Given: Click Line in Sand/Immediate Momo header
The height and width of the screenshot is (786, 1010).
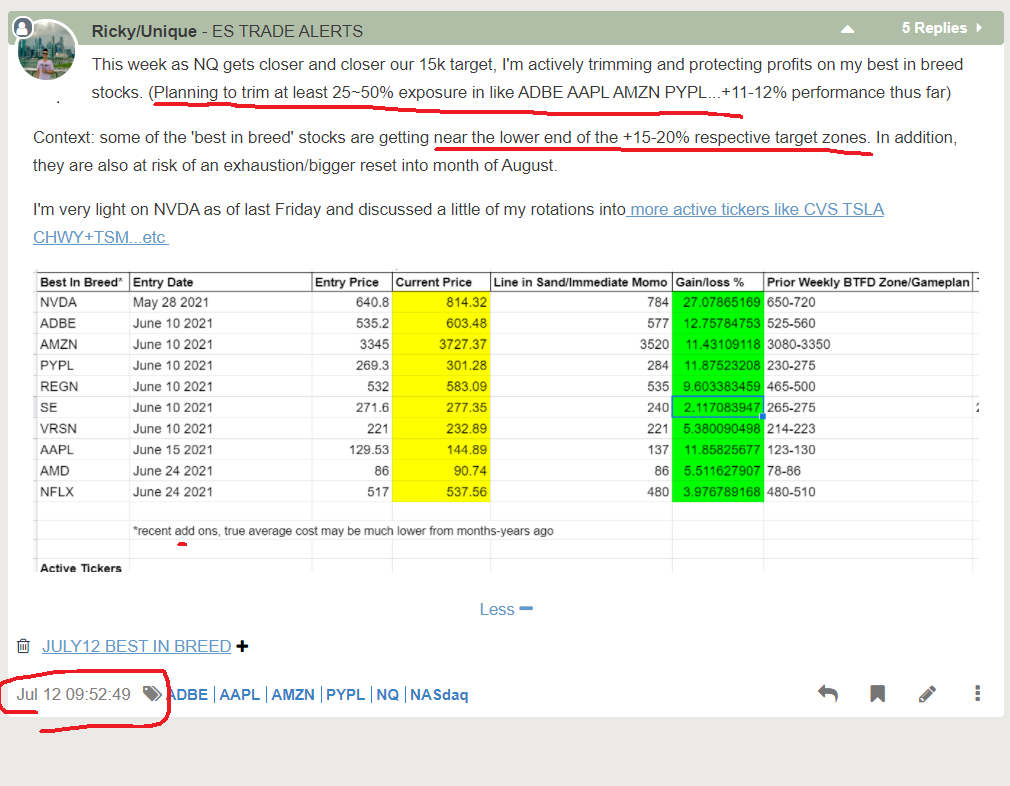Looking at the screenshot, I should click(x=581, y=282).
